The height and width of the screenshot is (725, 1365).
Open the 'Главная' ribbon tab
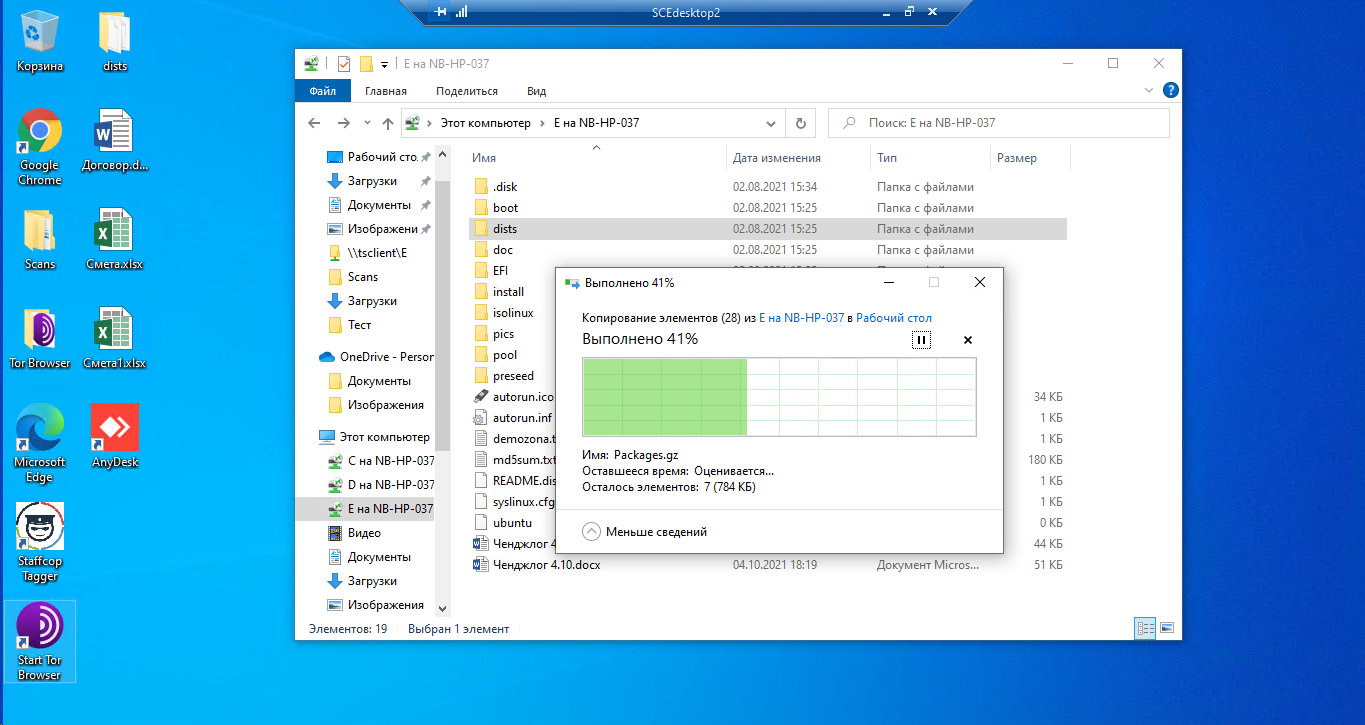[x=385, y=91]
